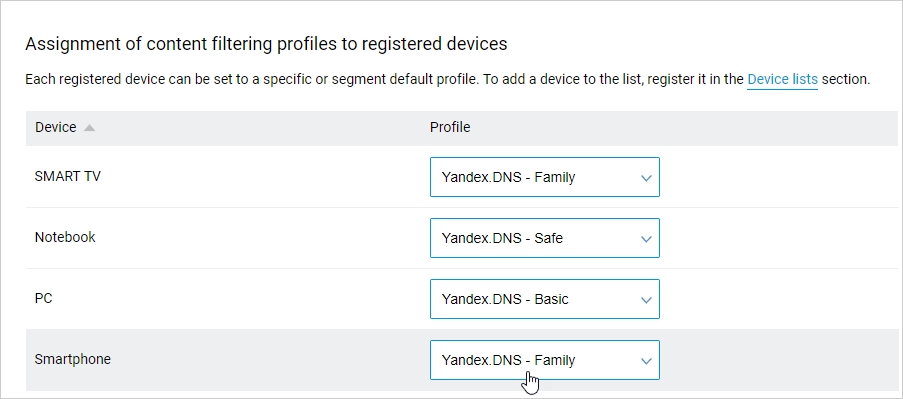Open Smartphone profile dropdown field
Screen dimensions: 903x399
point(545,360)
